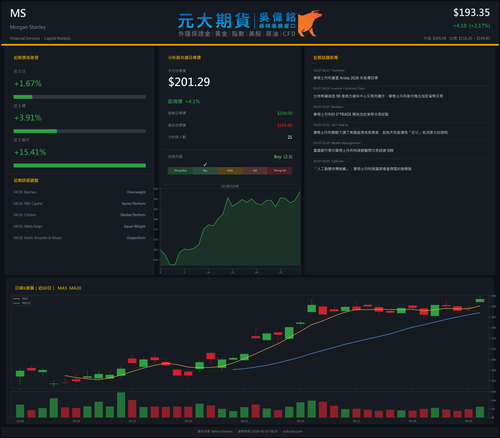The image size is (500, 438).
Task: Open the 24/7 Wall St. news headline
Action: [x=380, y=132]
